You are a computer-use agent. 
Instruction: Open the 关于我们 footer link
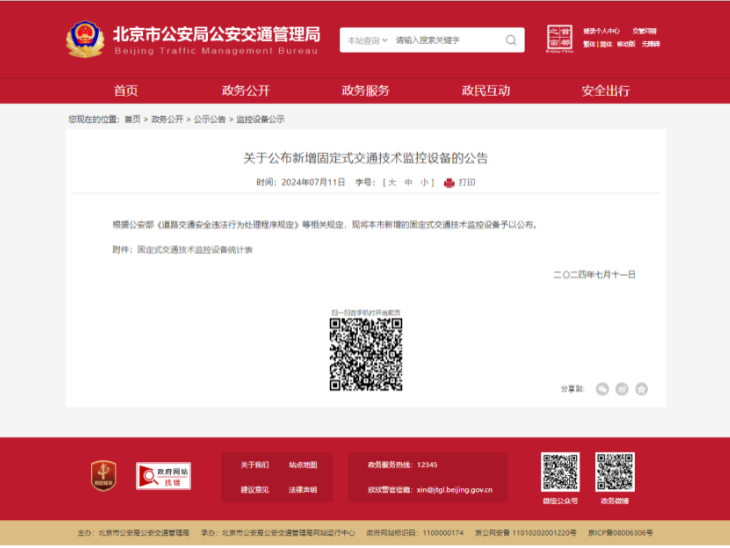coord(254,465)
